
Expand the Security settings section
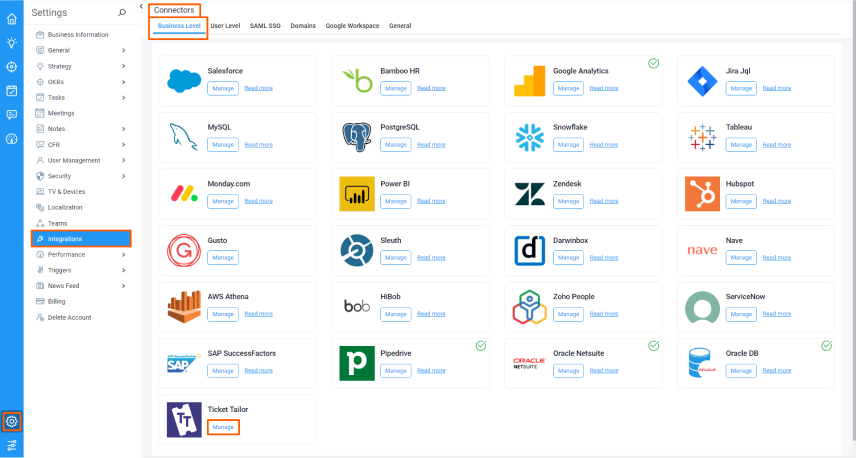(124, 176)
